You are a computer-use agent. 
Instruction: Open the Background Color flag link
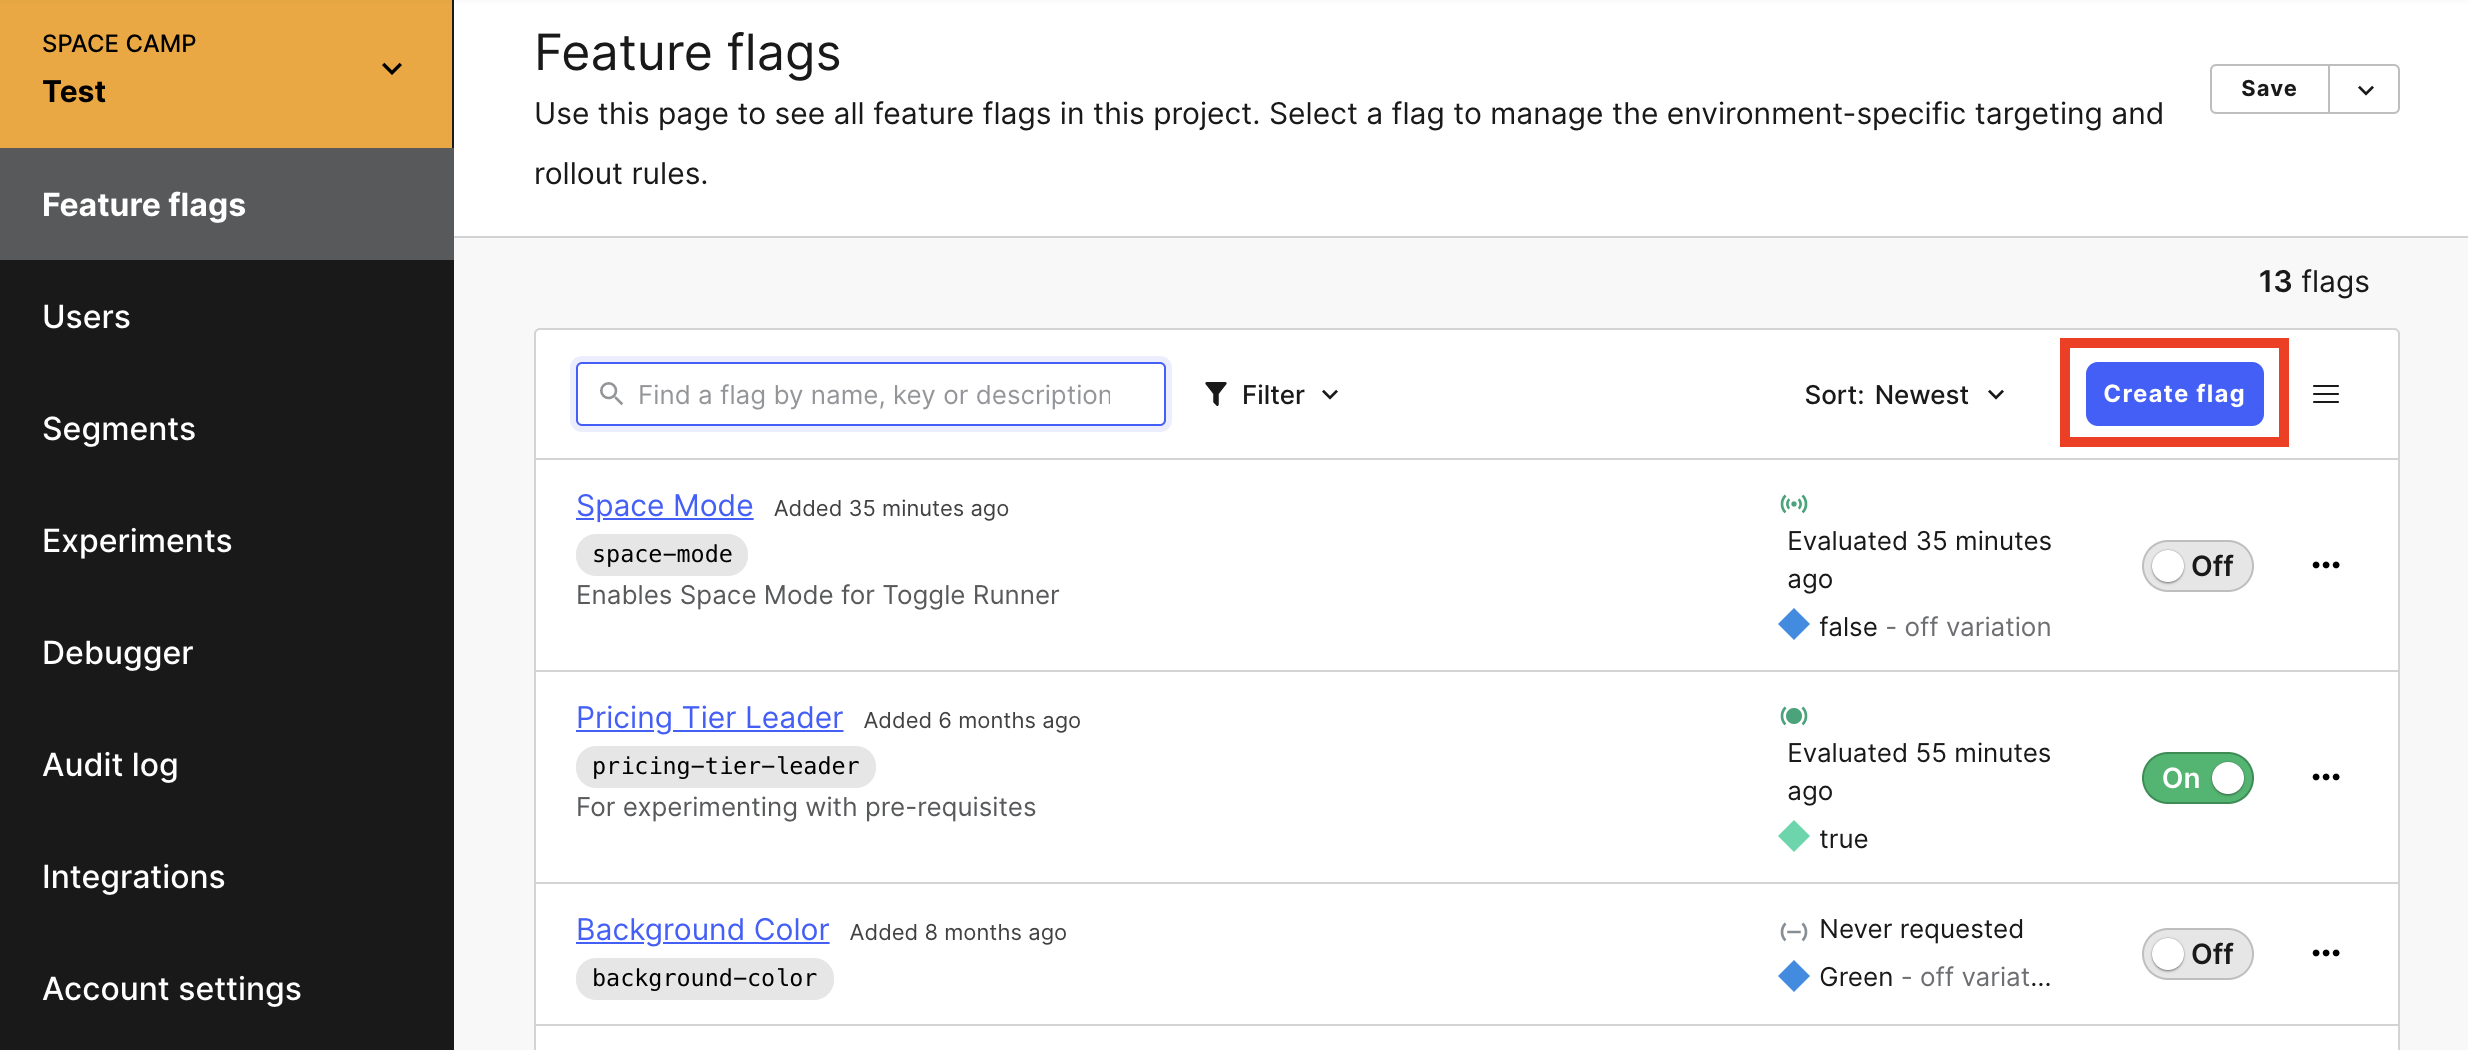pyautogui.click(x=702, y=930)
